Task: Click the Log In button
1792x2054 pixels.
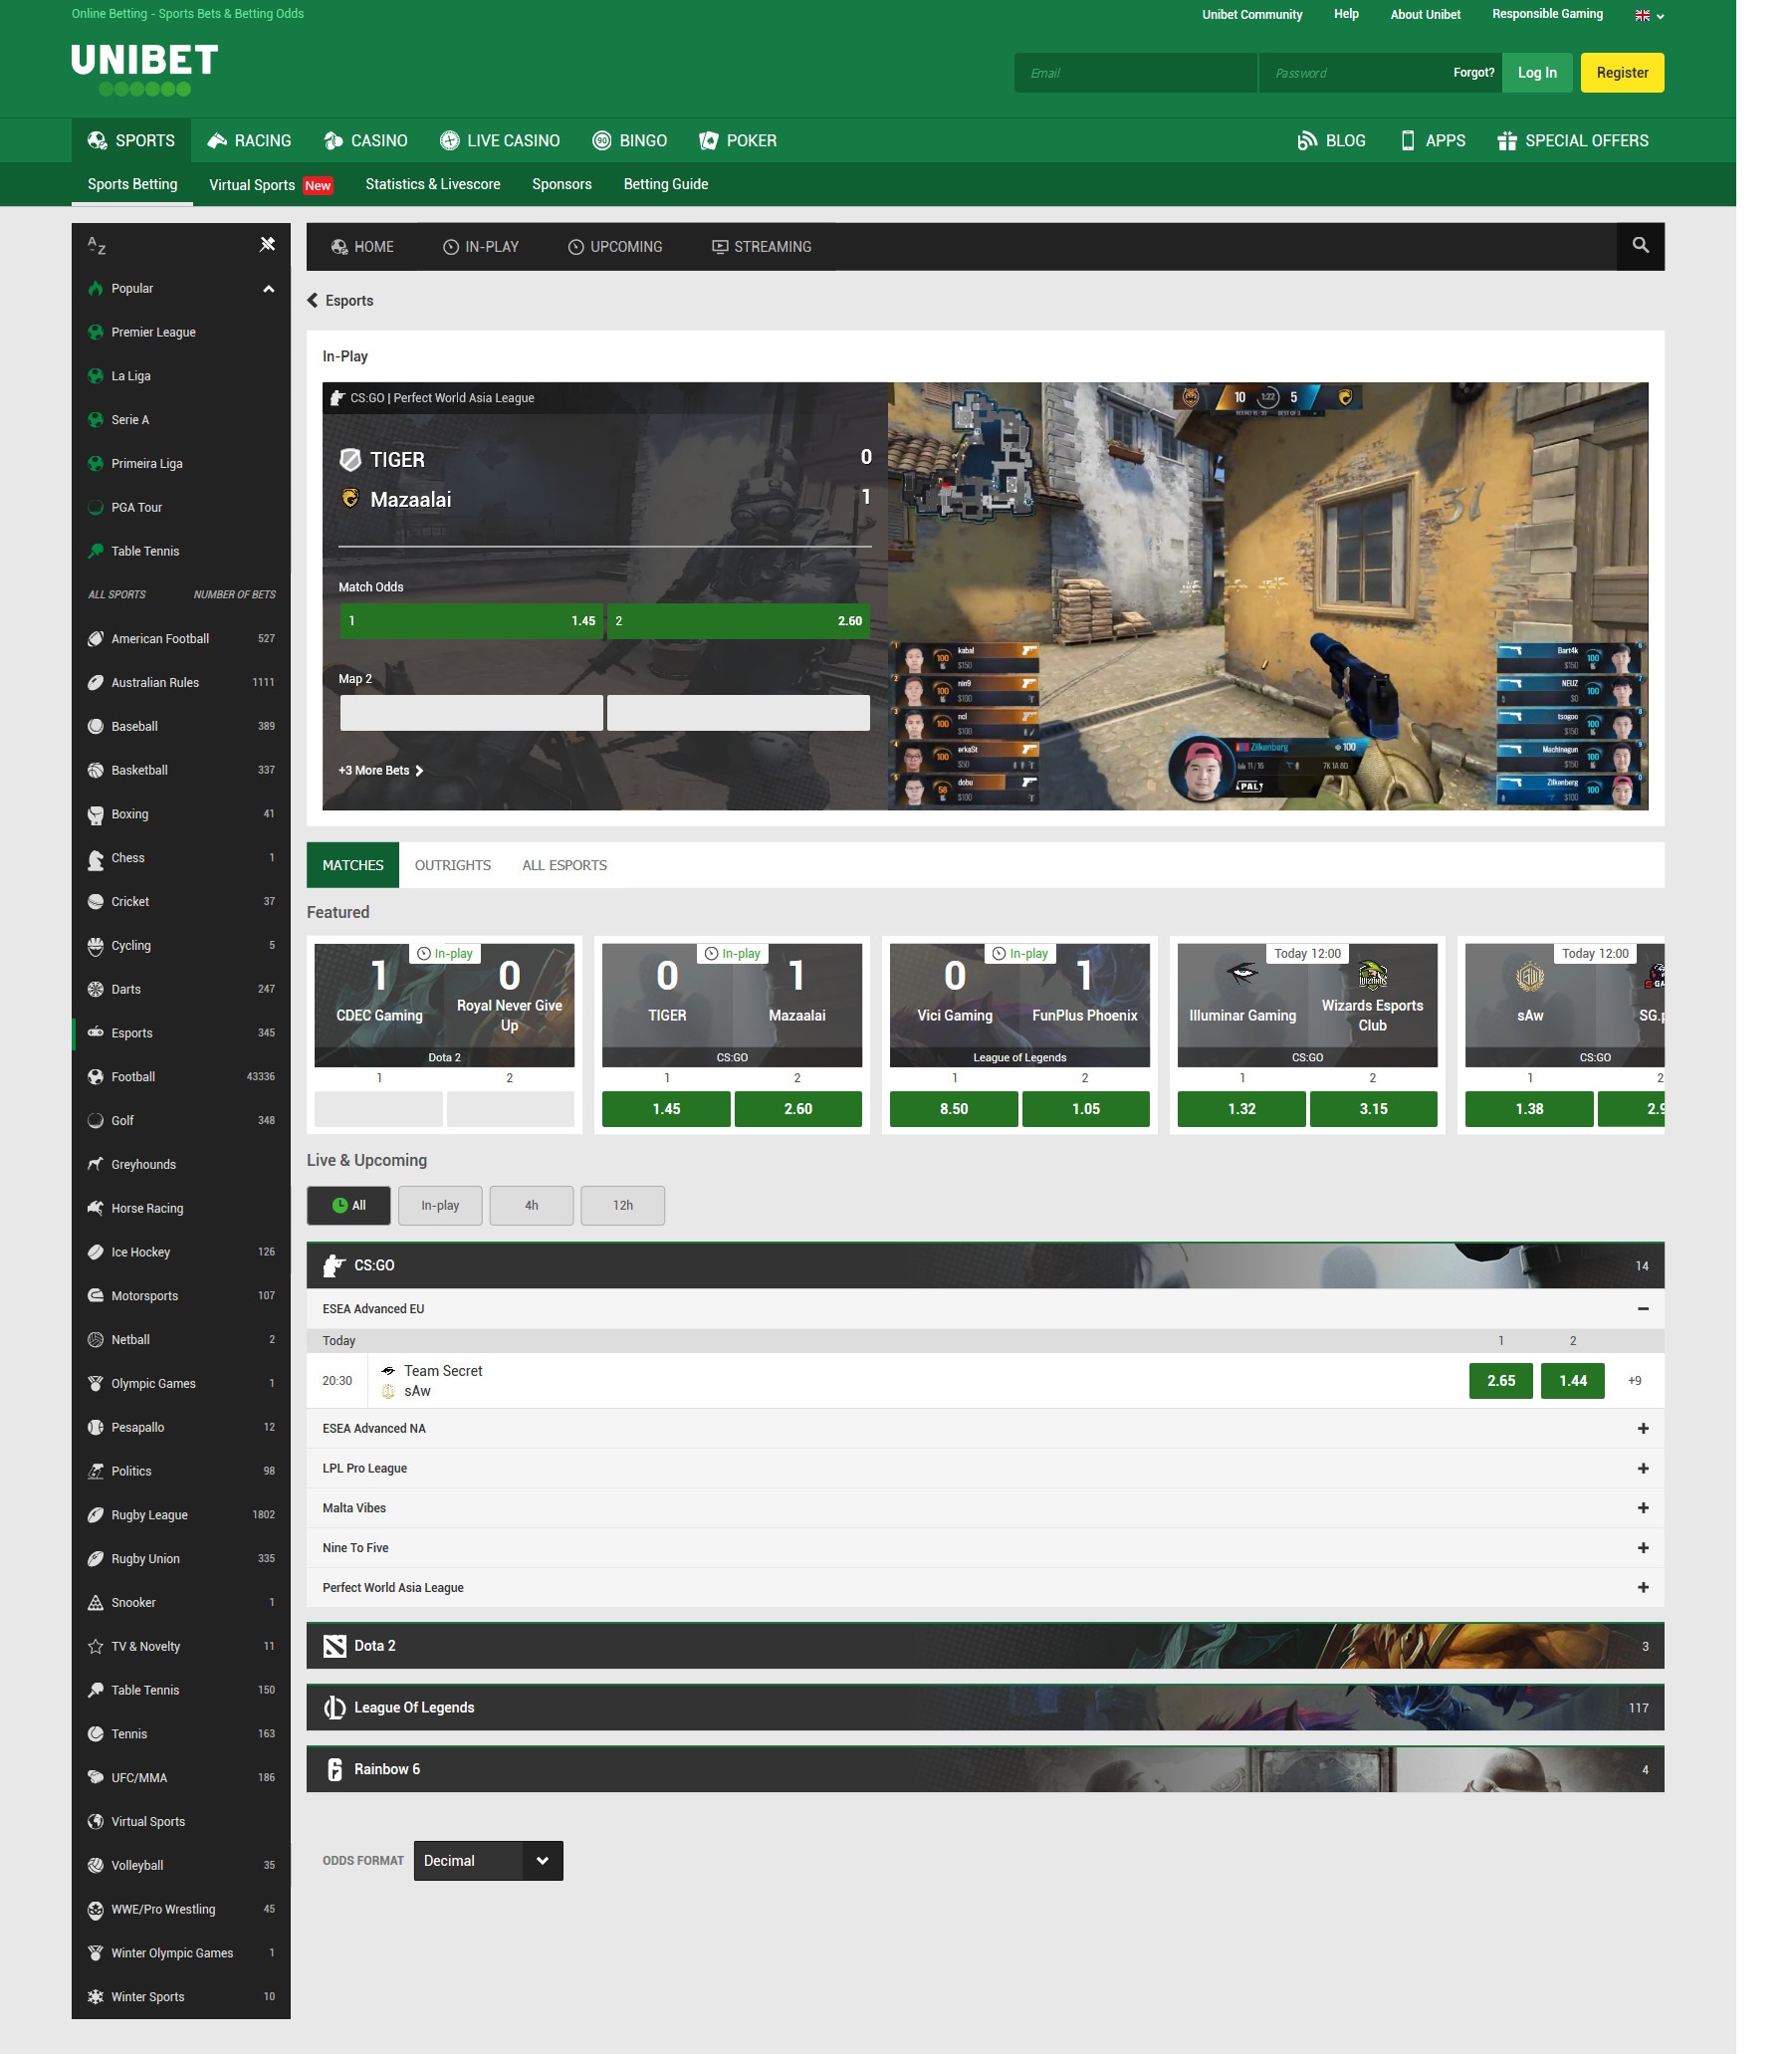Action: (x=1536, y=73)
